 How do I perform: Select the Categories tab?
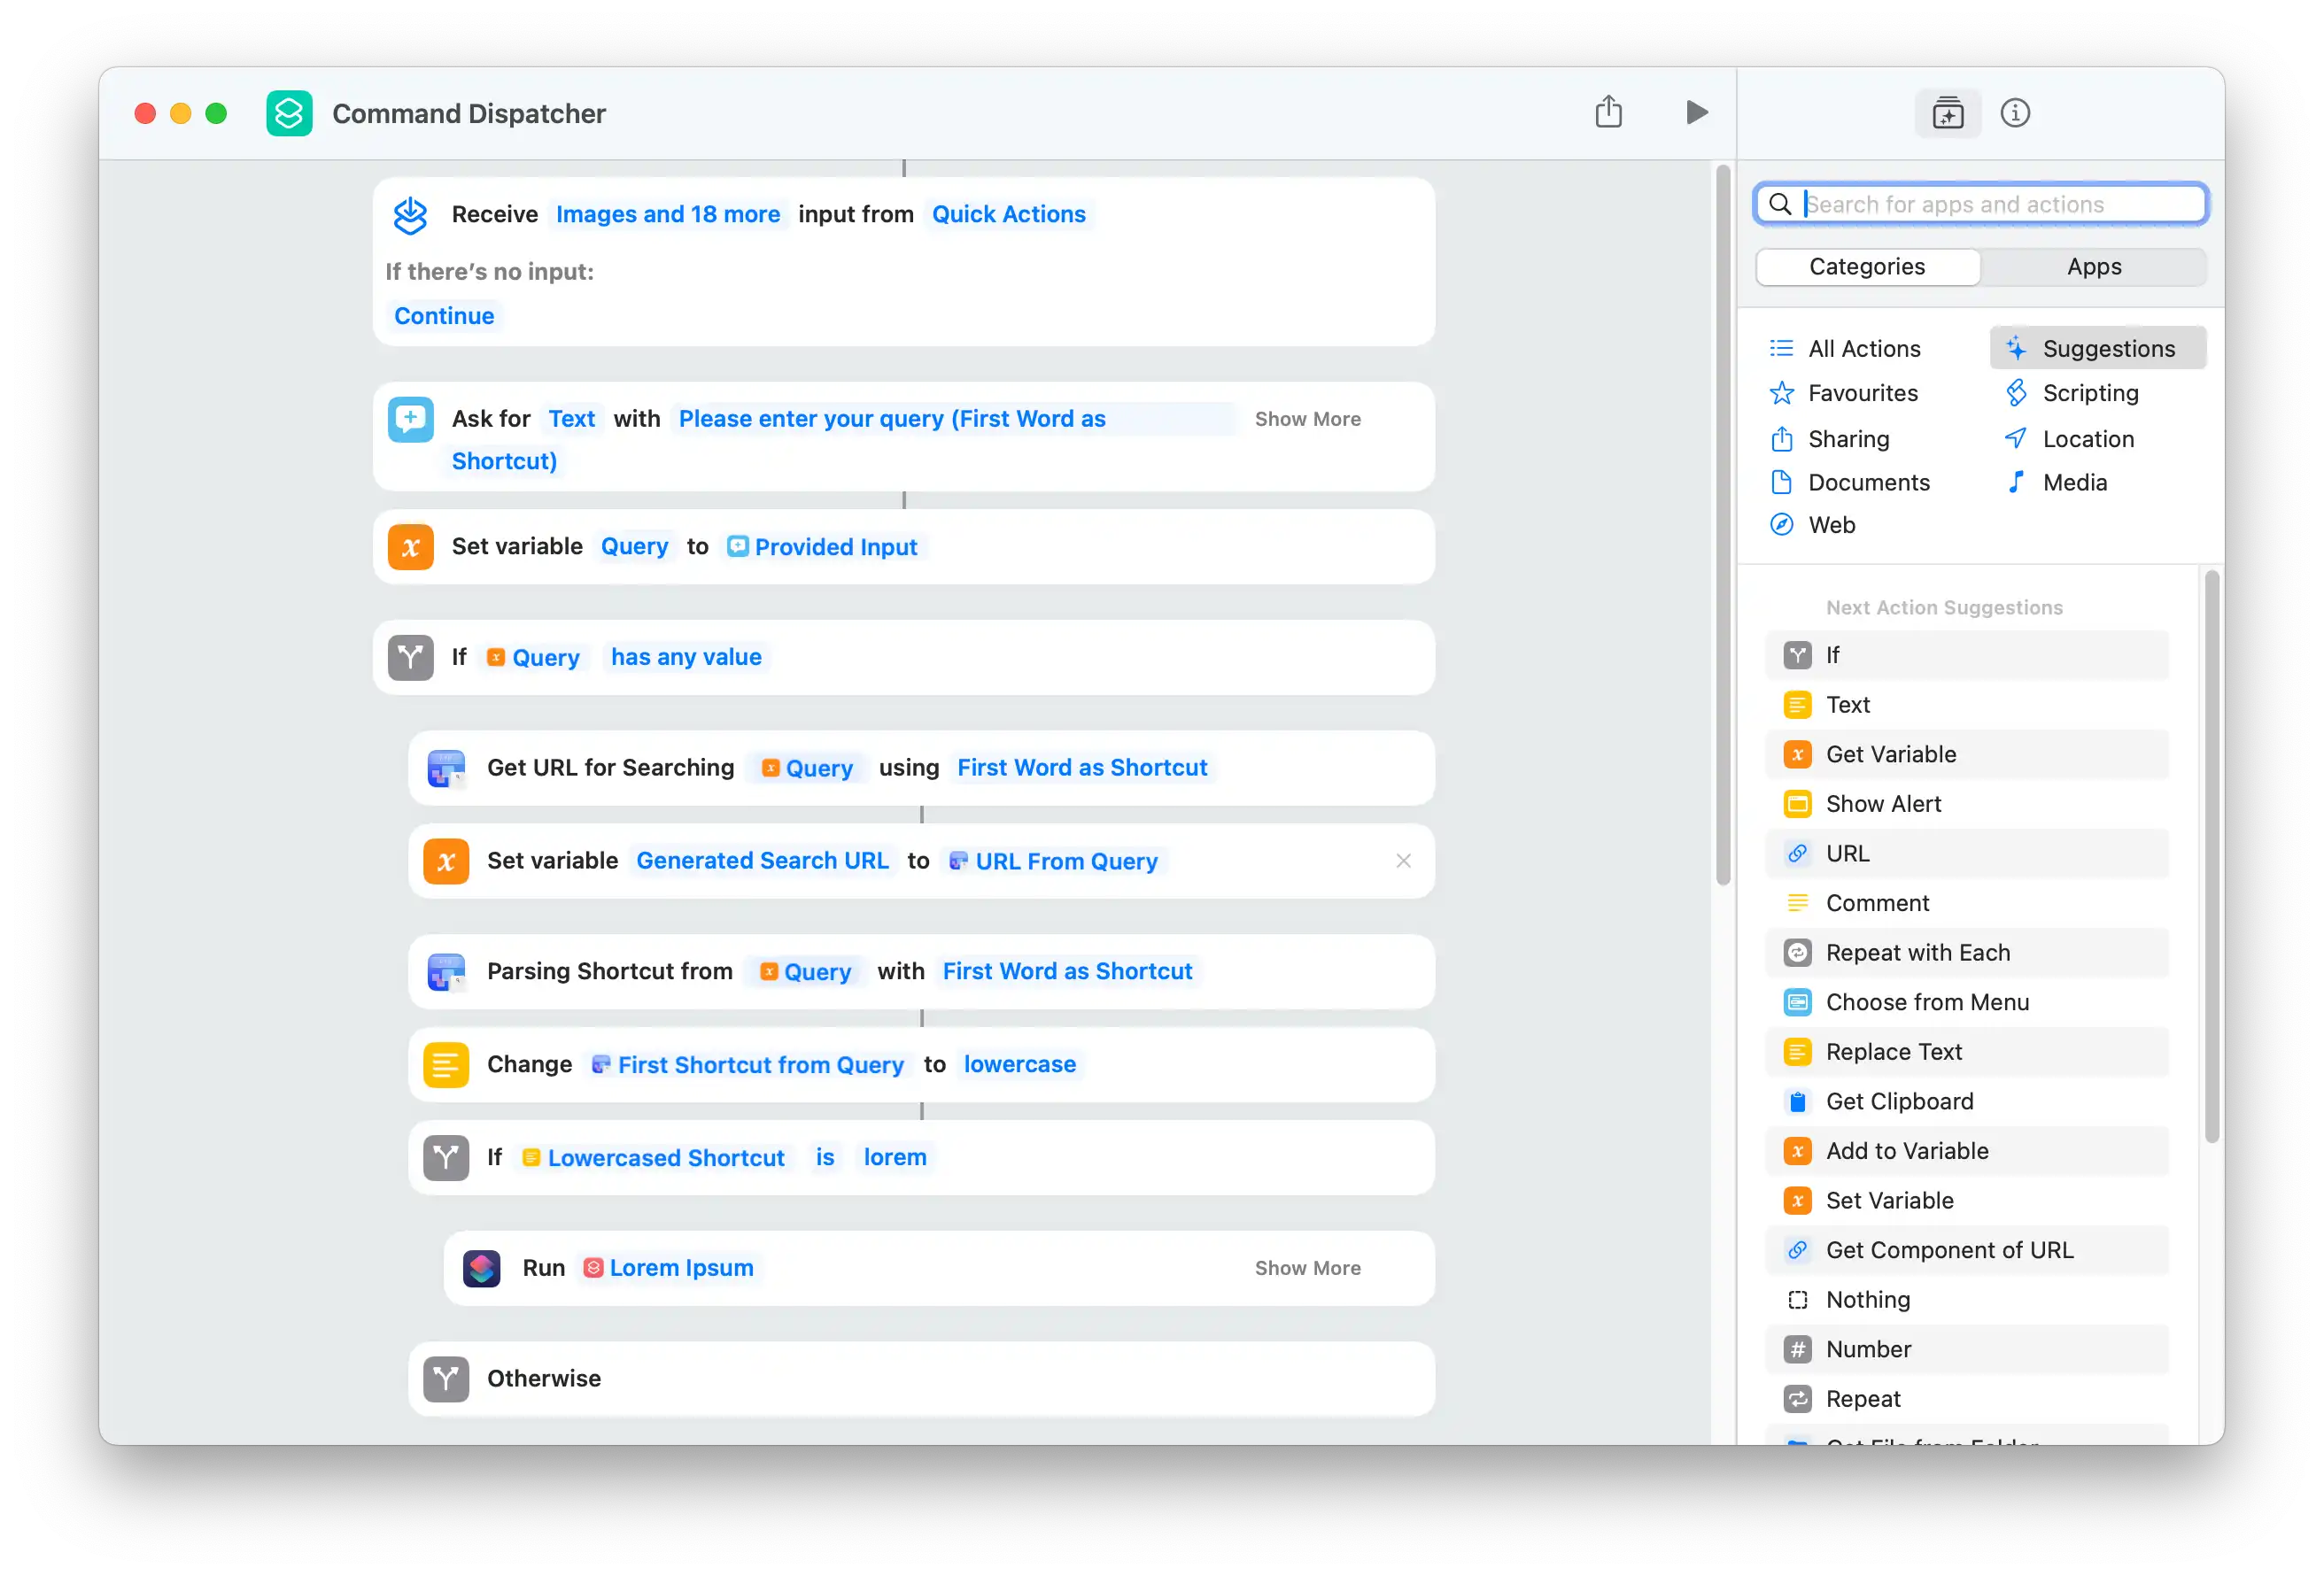click(1866, 267)
